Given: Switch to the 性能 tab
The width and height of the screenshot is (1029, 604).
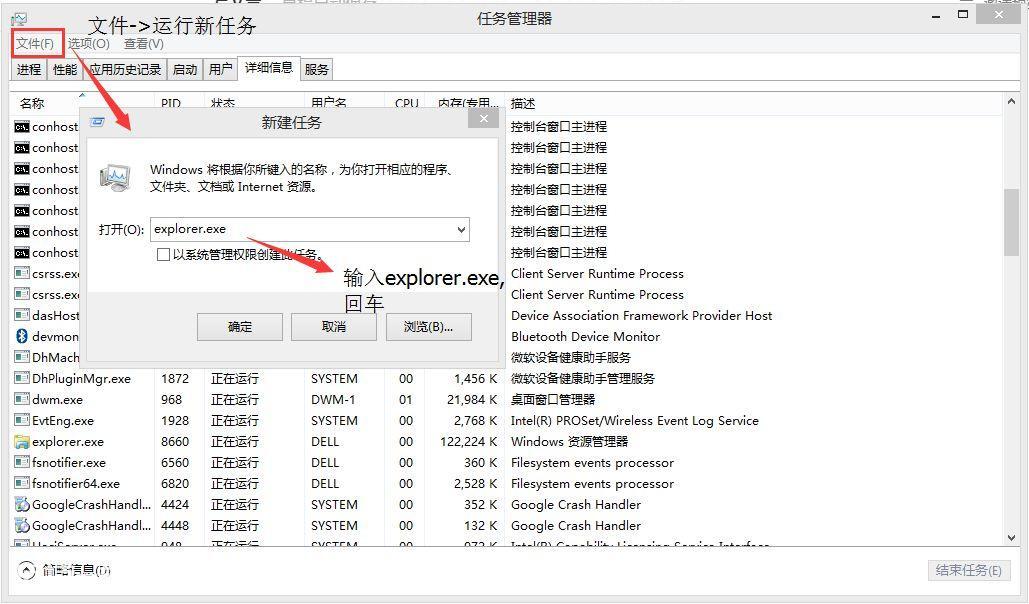Looking at the screenshot, I should (x=65, y=69).
